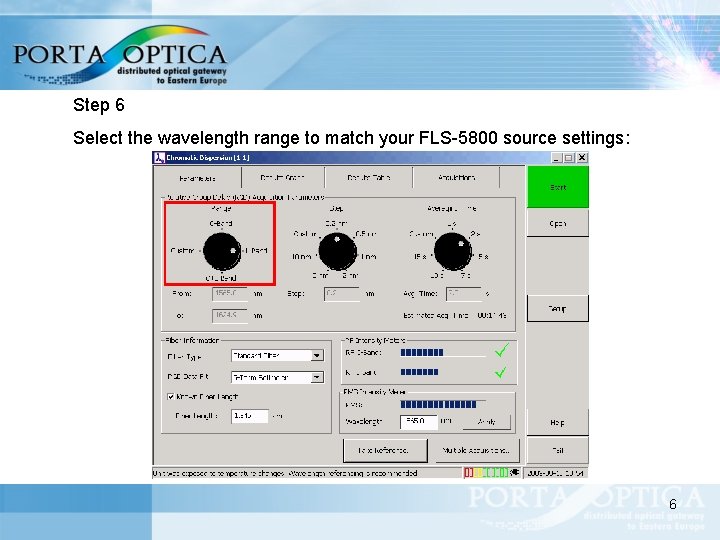The width and height of the screenshot is (720, 540).
Task: Click the status bar date and time
Action: click(x=555, y=473)
